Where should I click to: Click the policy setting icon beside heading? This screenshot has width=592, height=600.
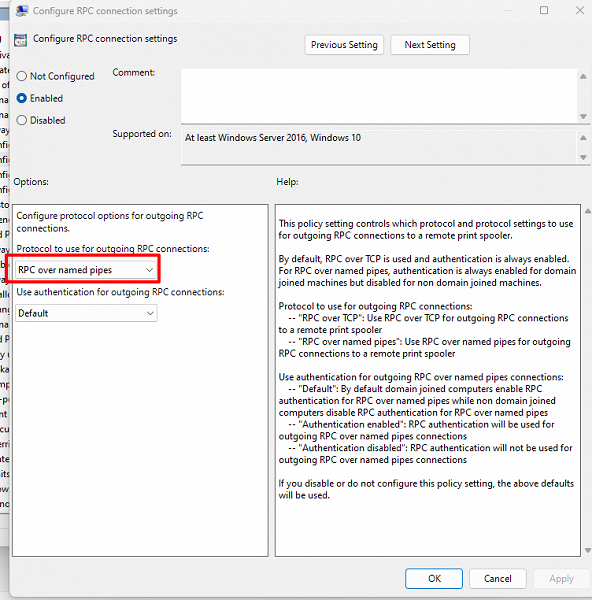pyautogui.click(x=21, y=40)
